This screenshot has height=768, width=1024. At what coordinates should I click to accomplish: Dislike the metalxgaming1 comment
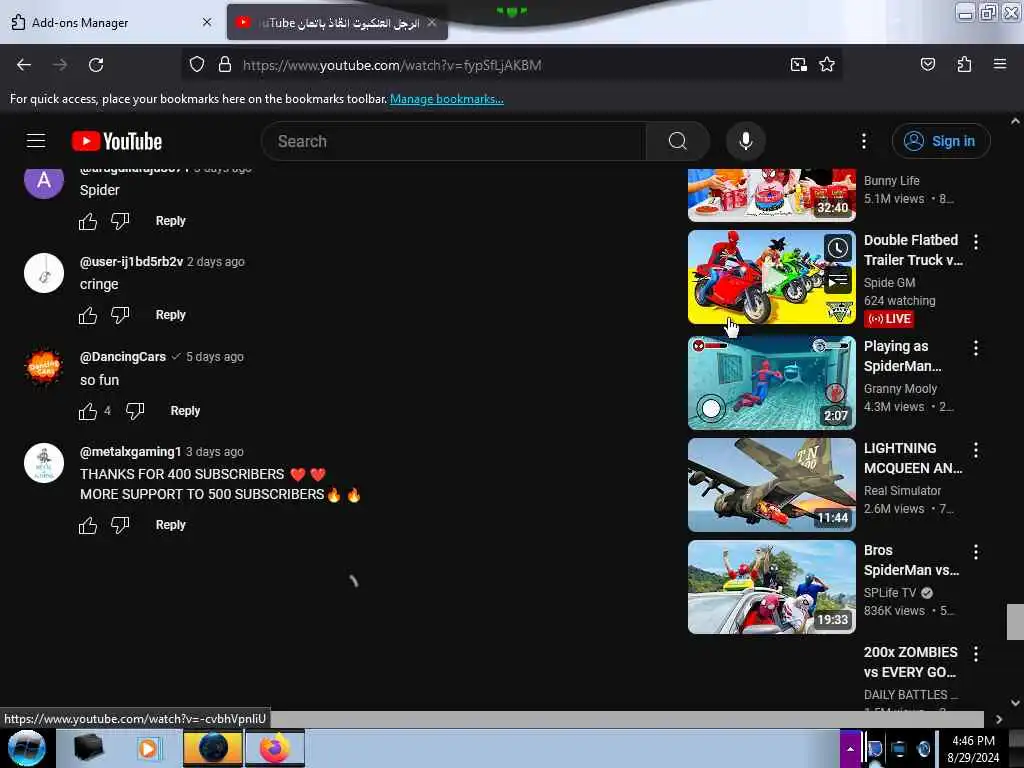[120, 526]
